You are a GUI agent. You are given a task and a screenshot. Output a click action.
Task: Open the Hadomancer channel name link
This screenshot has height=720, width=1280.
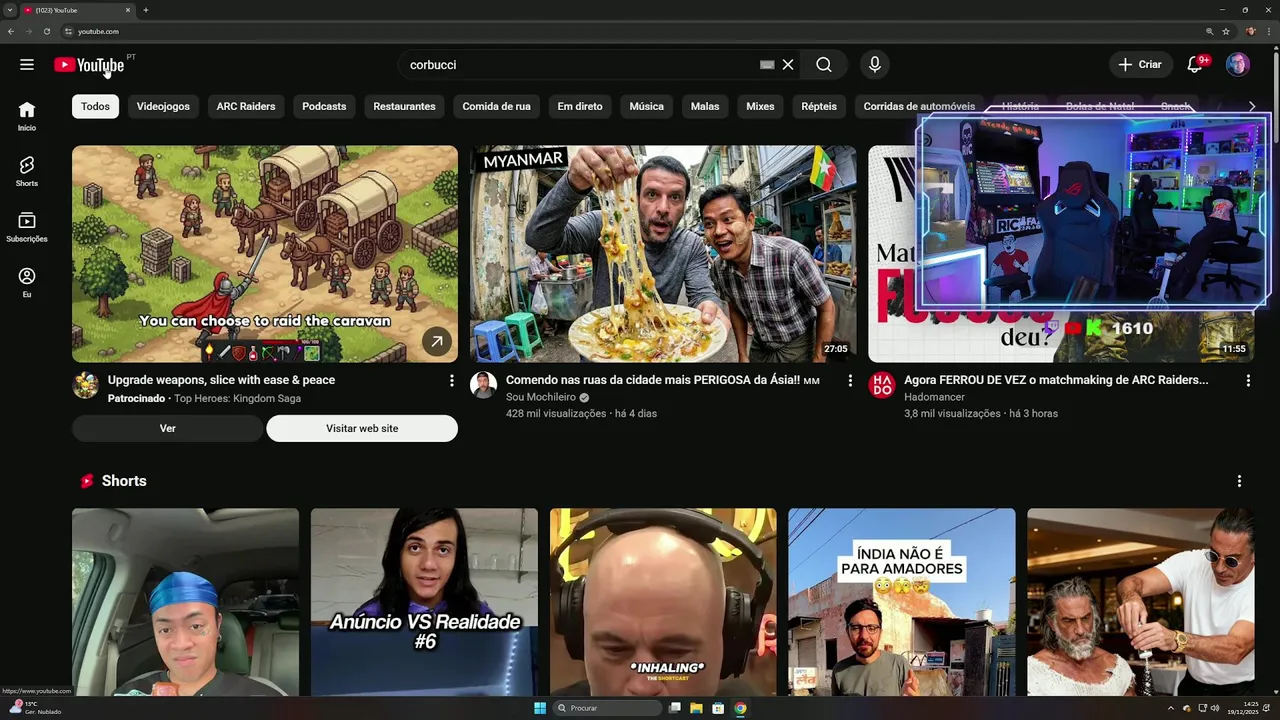pos(934,397)
